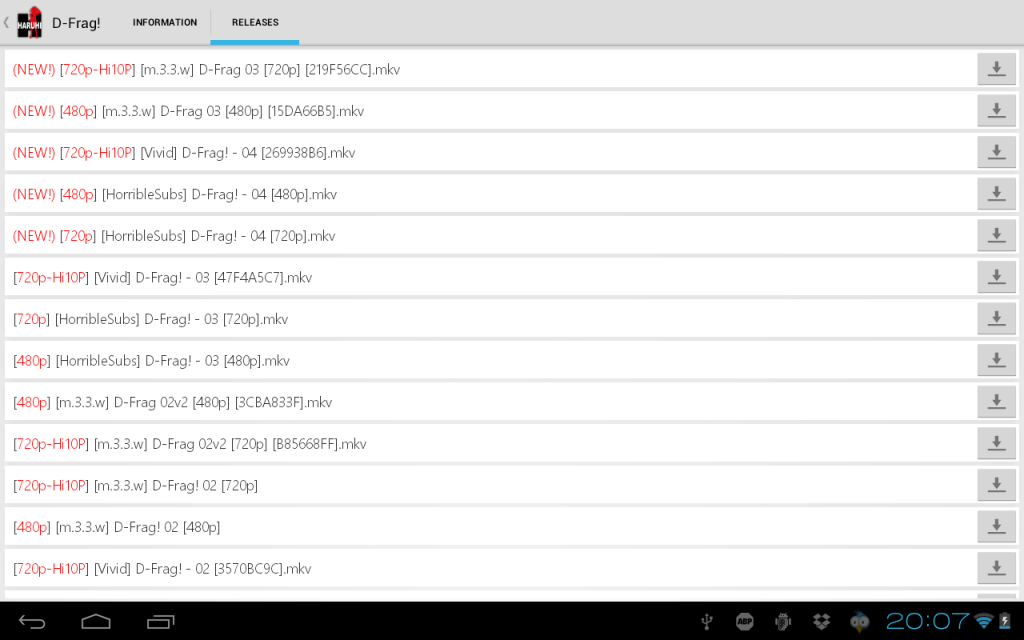Download Vivid D-Frag! - 04 269938B6.mkv
Screen dimensions: 1024x640
(996, 152)
